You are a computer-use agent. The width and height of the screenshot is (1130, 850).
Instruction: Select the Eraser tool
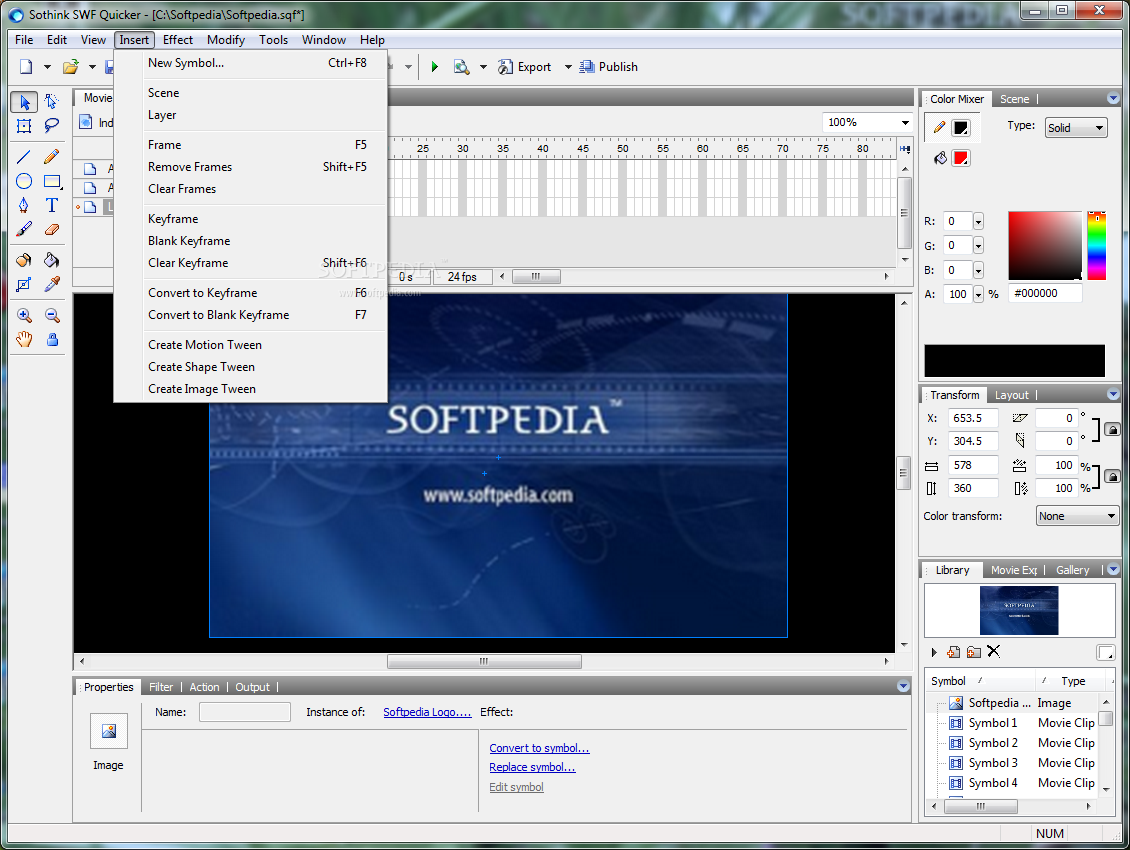(x=51, y=229)
